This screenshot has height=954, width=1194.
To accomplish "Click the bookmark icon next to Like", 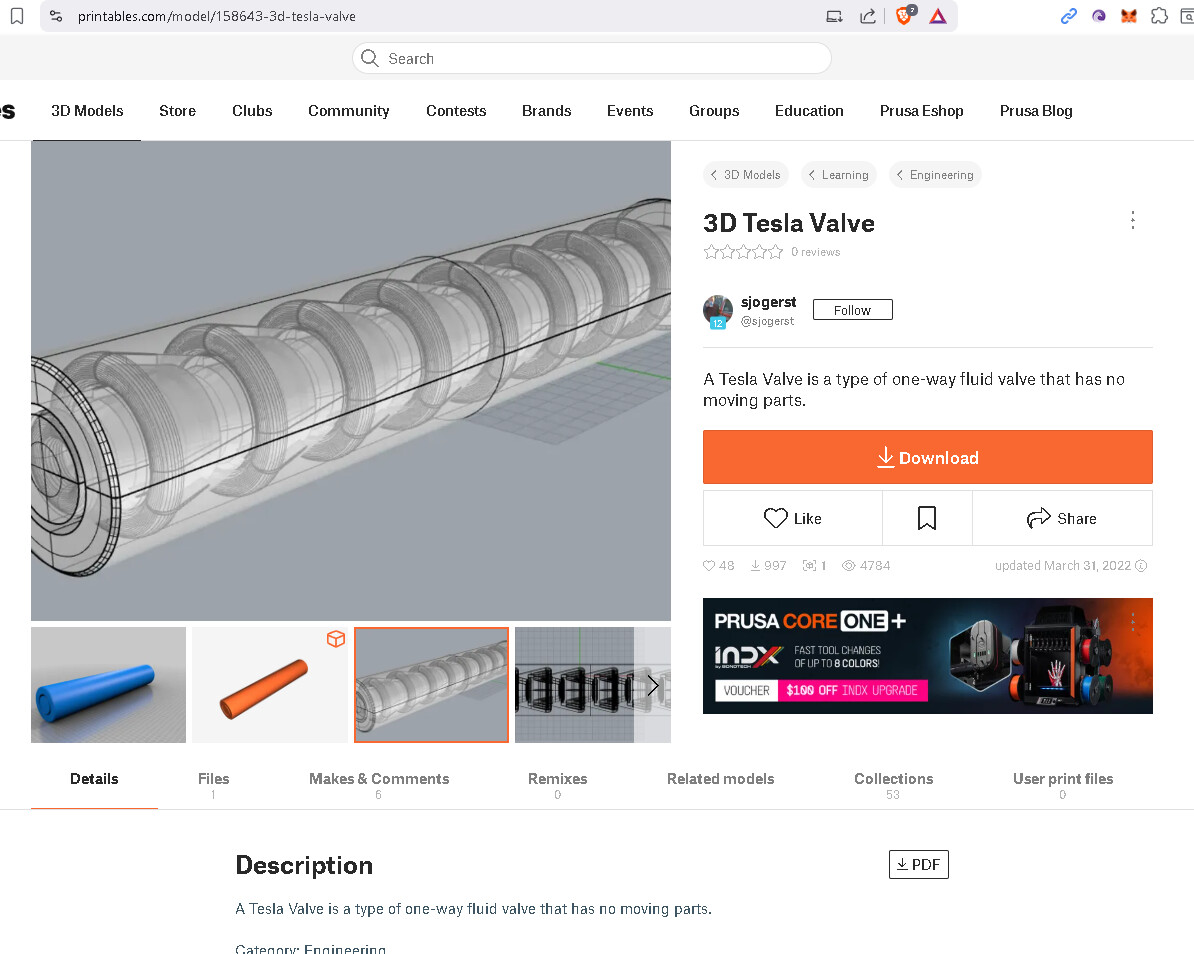I will tap(927, 518).
